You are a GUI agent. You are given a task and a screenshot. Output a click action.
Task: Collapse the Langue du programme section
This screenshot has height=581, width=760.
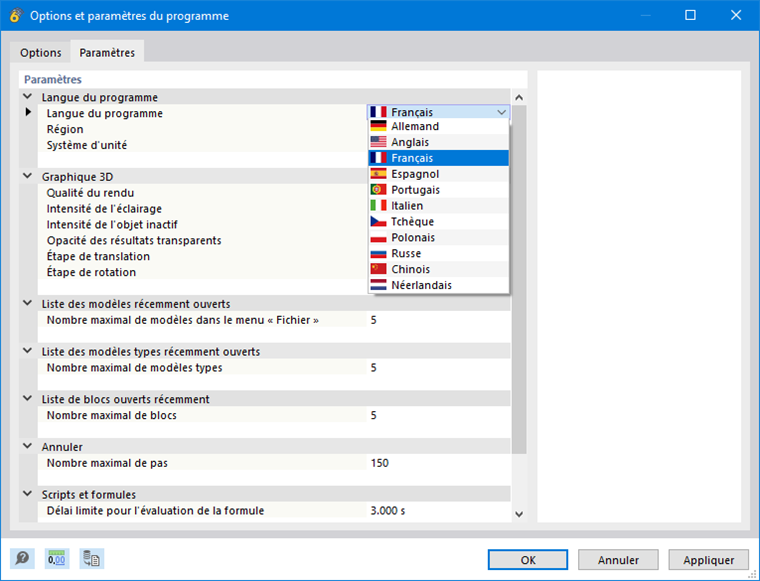point(28,97)
